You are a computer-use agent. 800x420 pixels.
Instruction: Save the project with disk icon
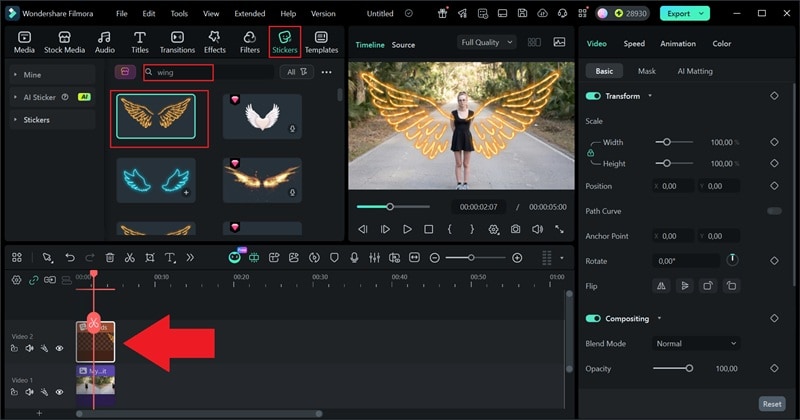tap(522, 13)
